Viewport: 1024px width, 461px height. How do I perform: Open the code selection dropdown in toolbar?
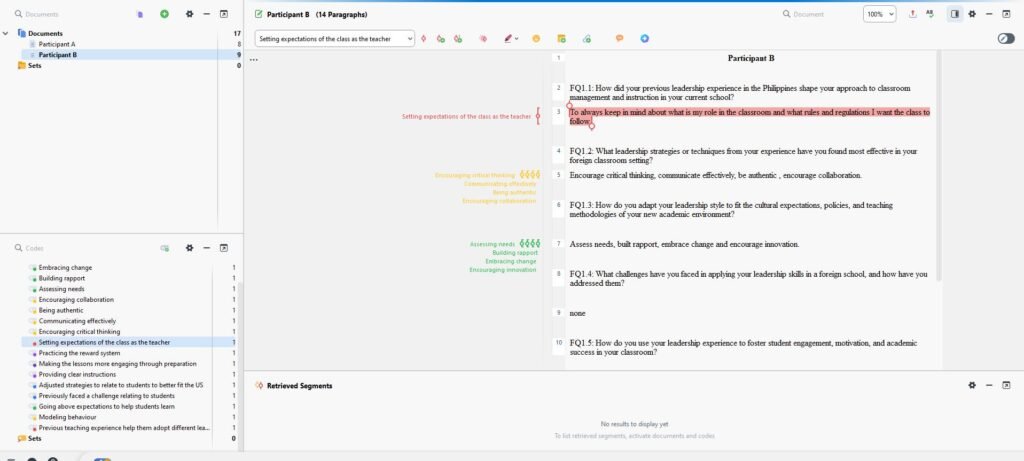point(334,39)
